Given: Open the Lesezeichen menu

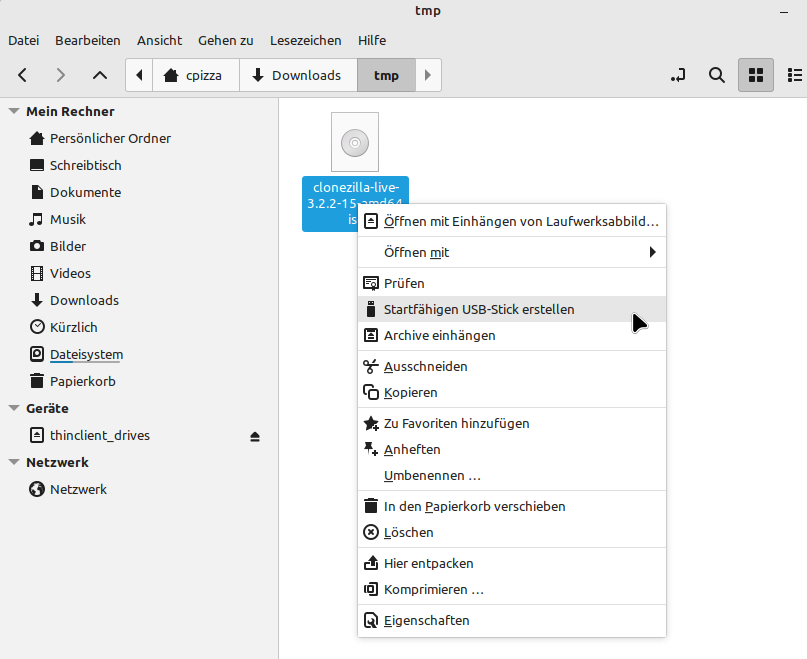Looking at the screenshot, I should tap(305, 40).
